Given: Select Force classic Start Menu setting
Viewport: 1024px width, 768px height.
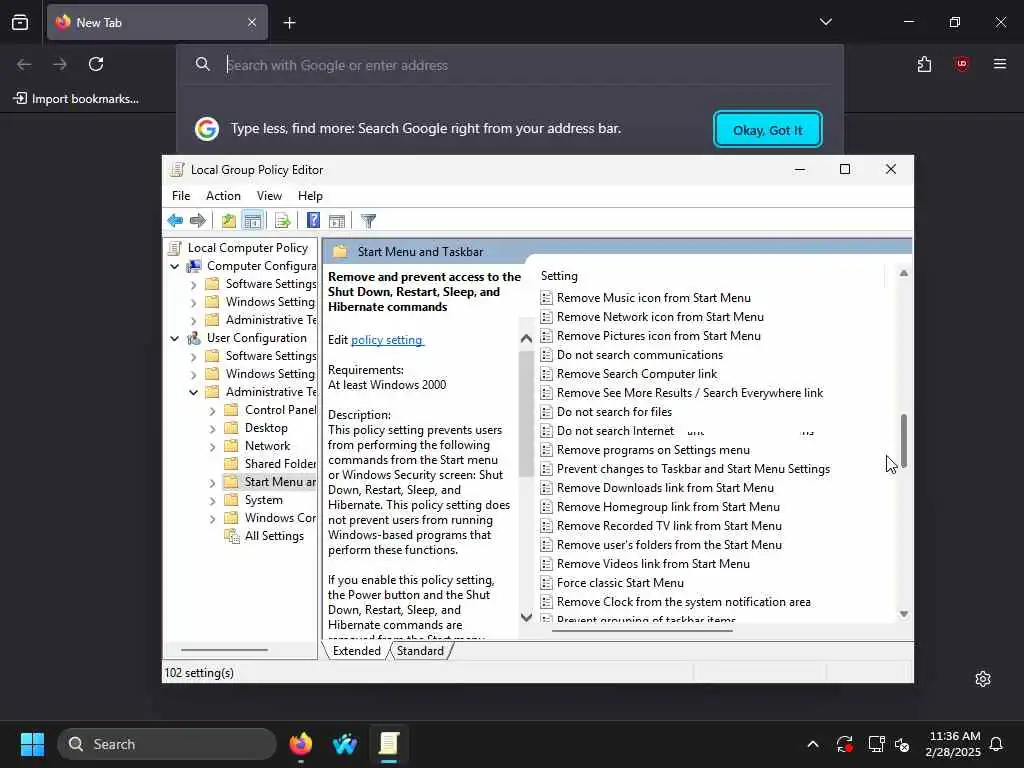Looking at the screenshot, I should 620,583.
